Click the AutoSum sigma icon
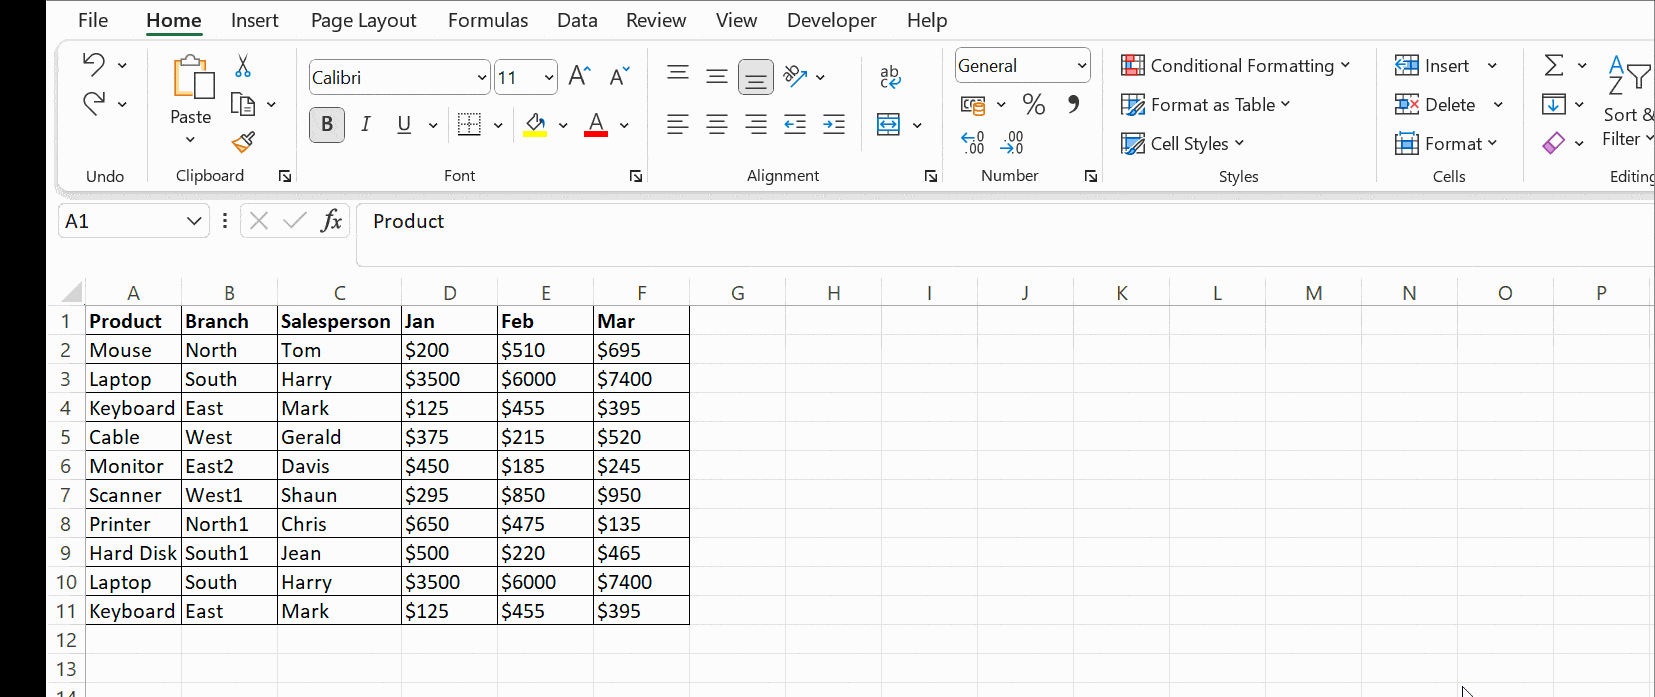Screen dimensions: 1655x697 [x=1553, y=66]
